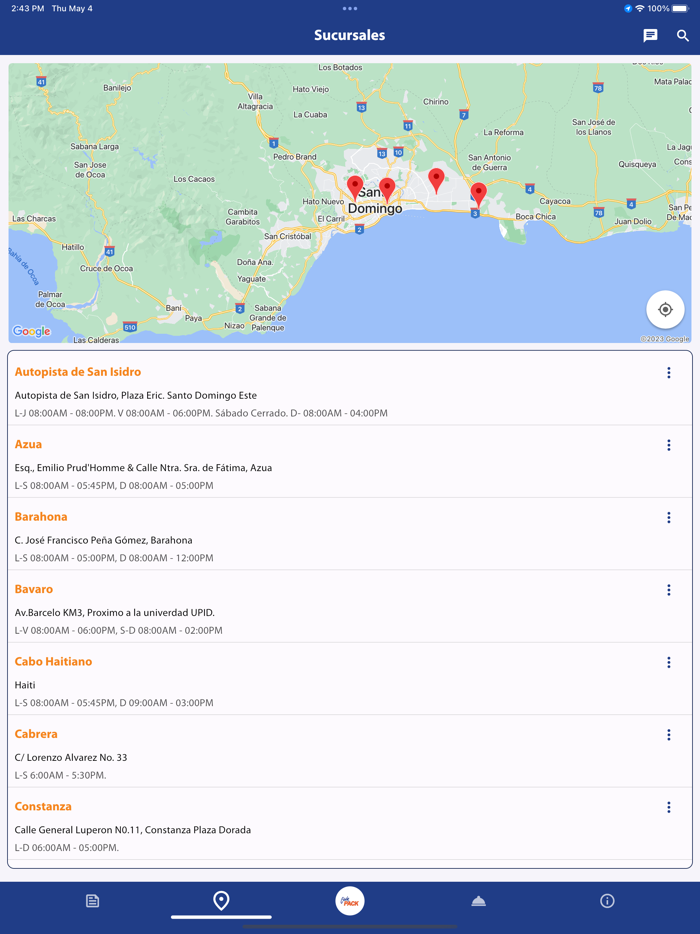The height and width of the screenshot is (934, 700).
Task: Click the 'San Cristóbal' label on map
Action: (x=288, y=236)
